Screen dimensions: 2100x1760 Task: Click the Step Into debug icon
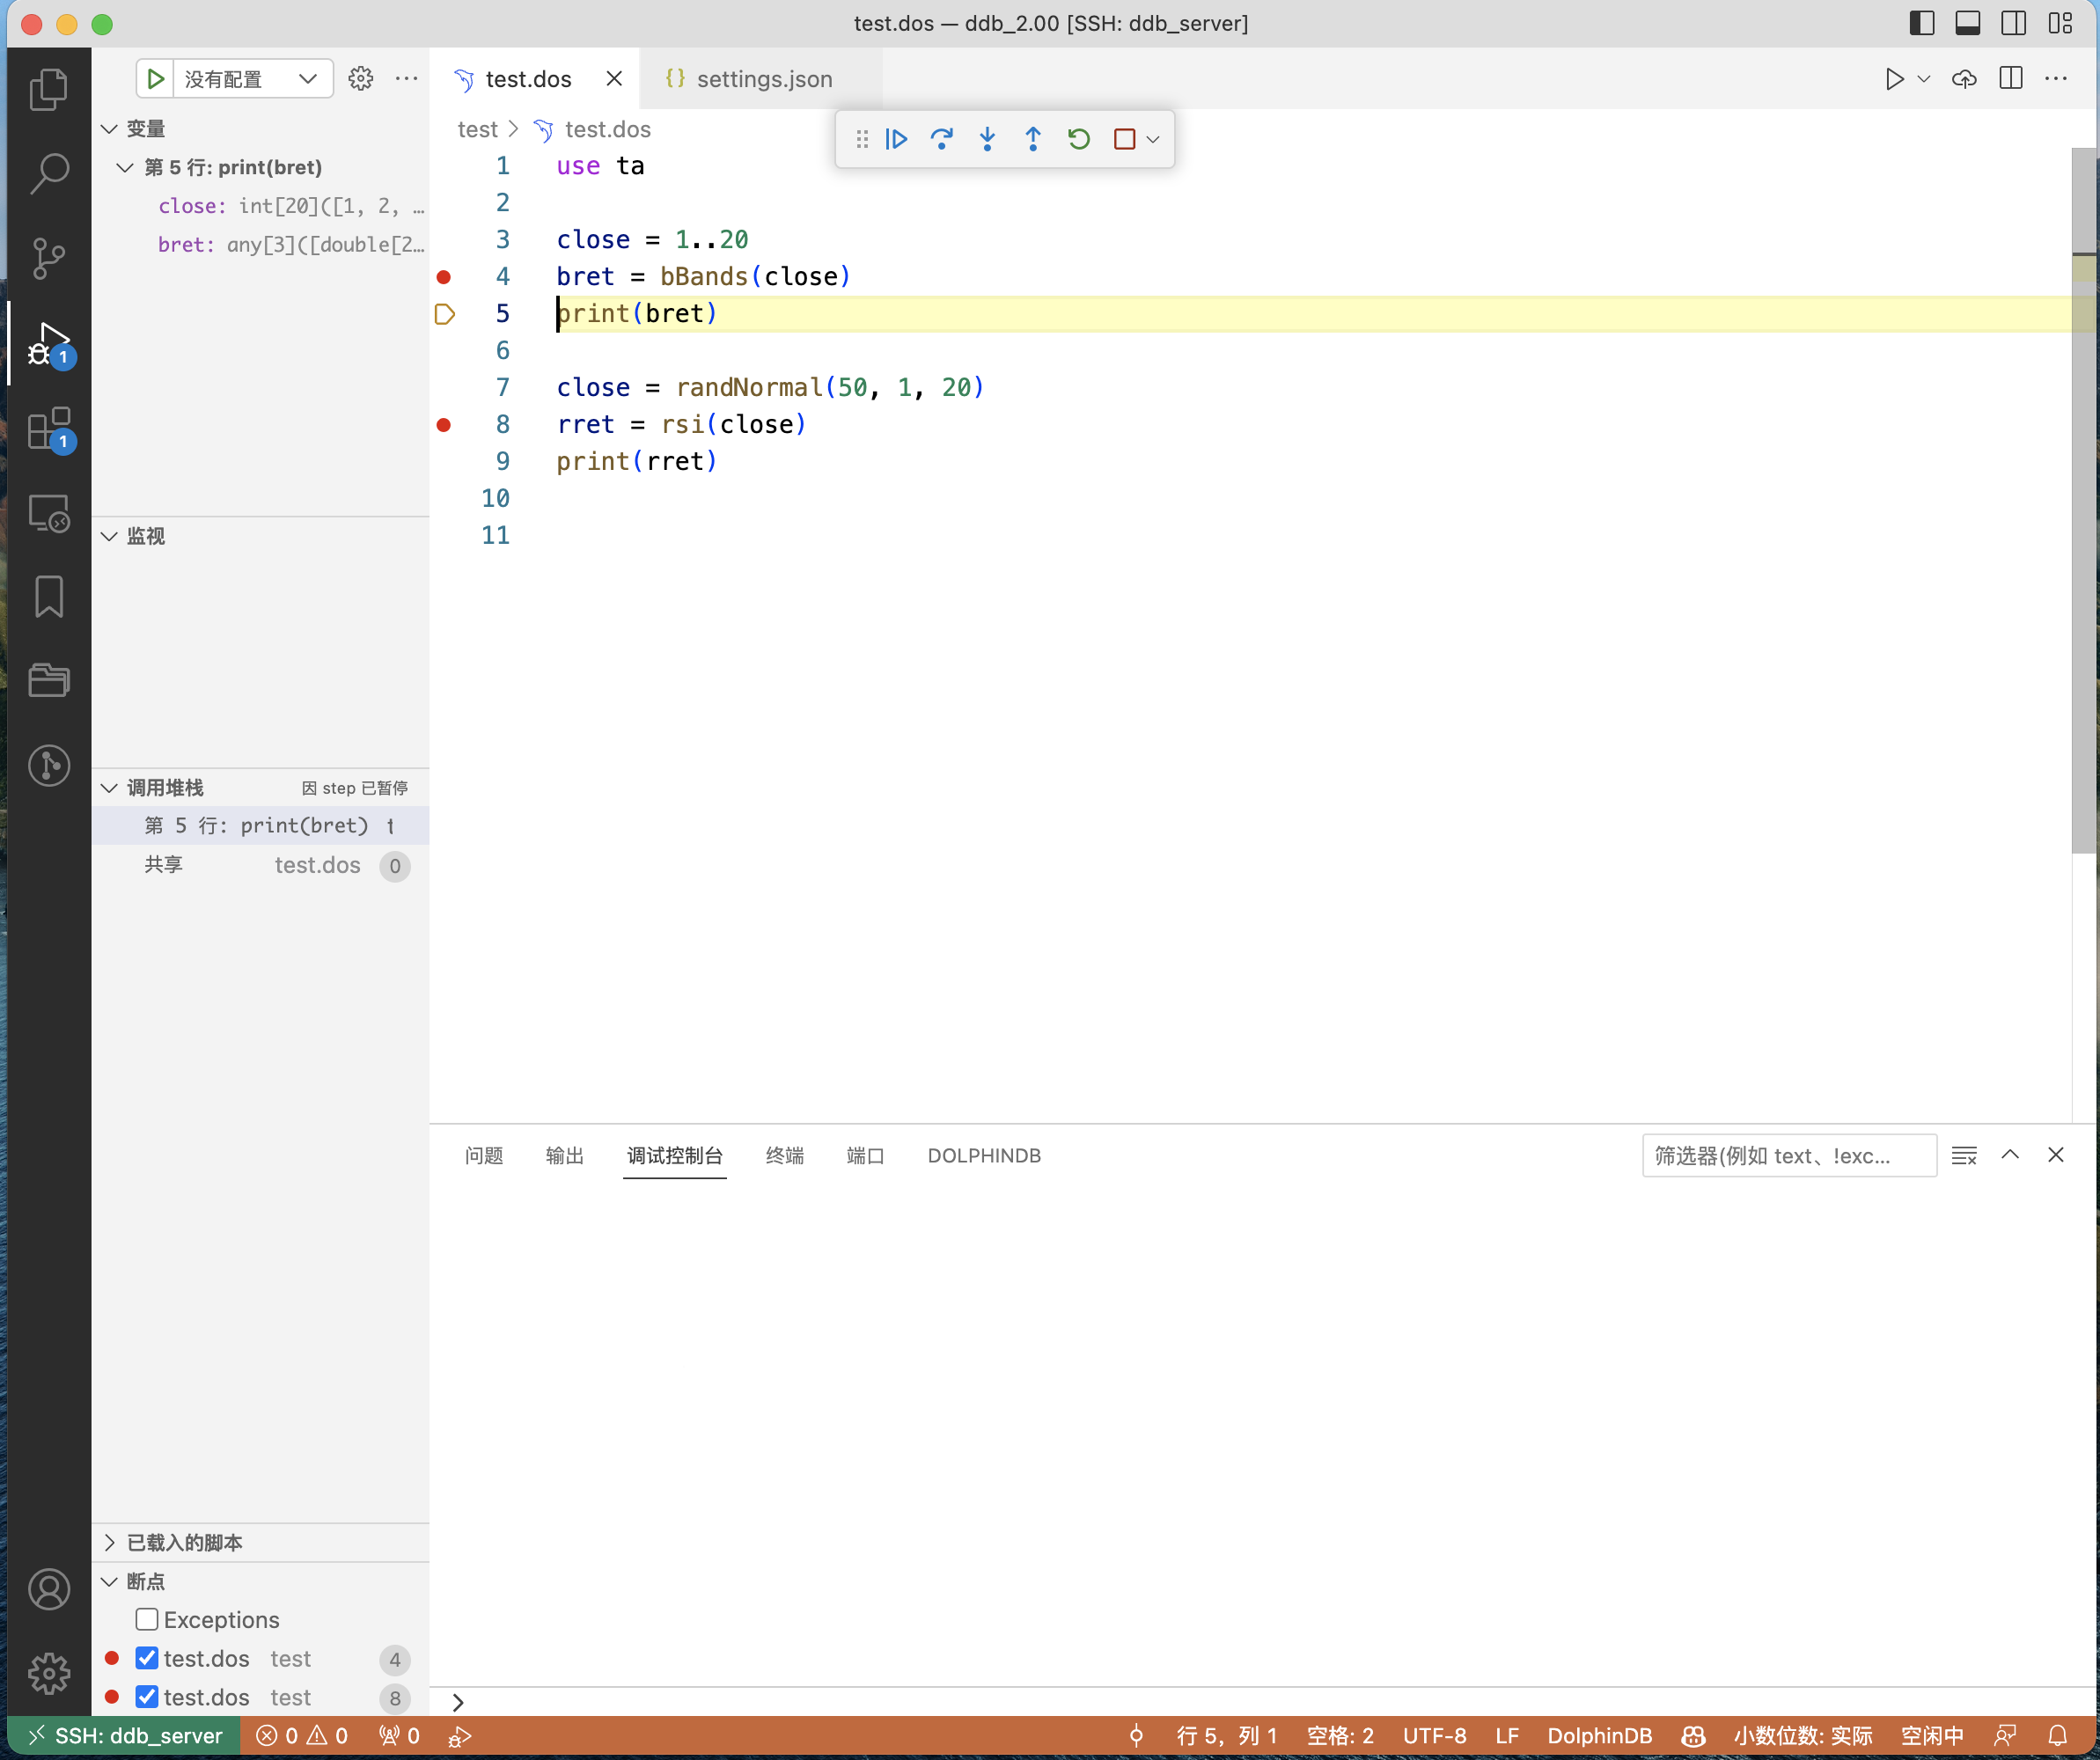(987, 139)
